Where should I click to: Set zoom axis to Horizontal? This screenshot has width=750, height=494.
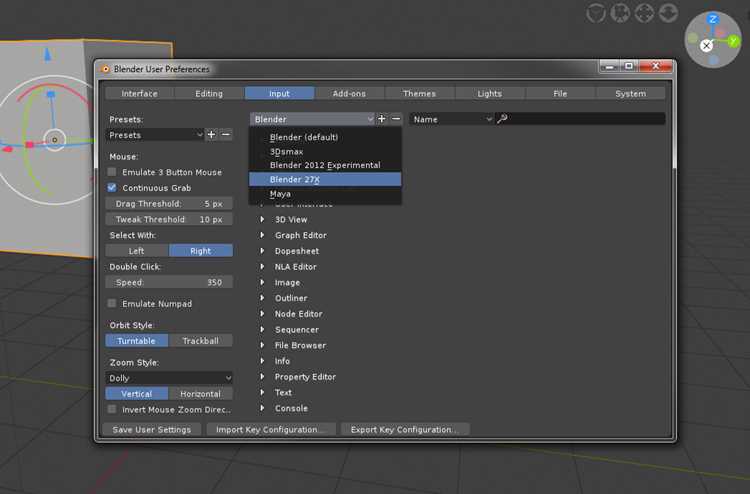click(x=201, y=394)
